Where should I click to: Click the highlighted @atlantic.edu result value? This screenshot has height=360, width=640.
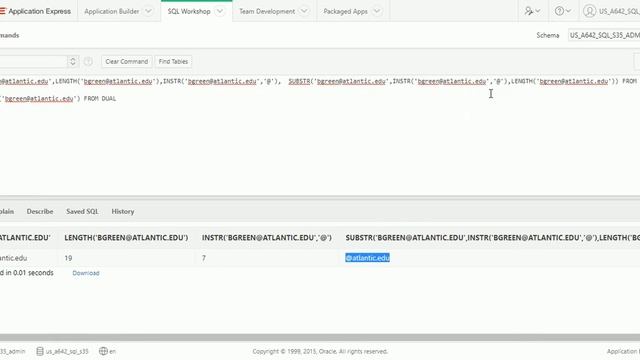click(367, 258)
